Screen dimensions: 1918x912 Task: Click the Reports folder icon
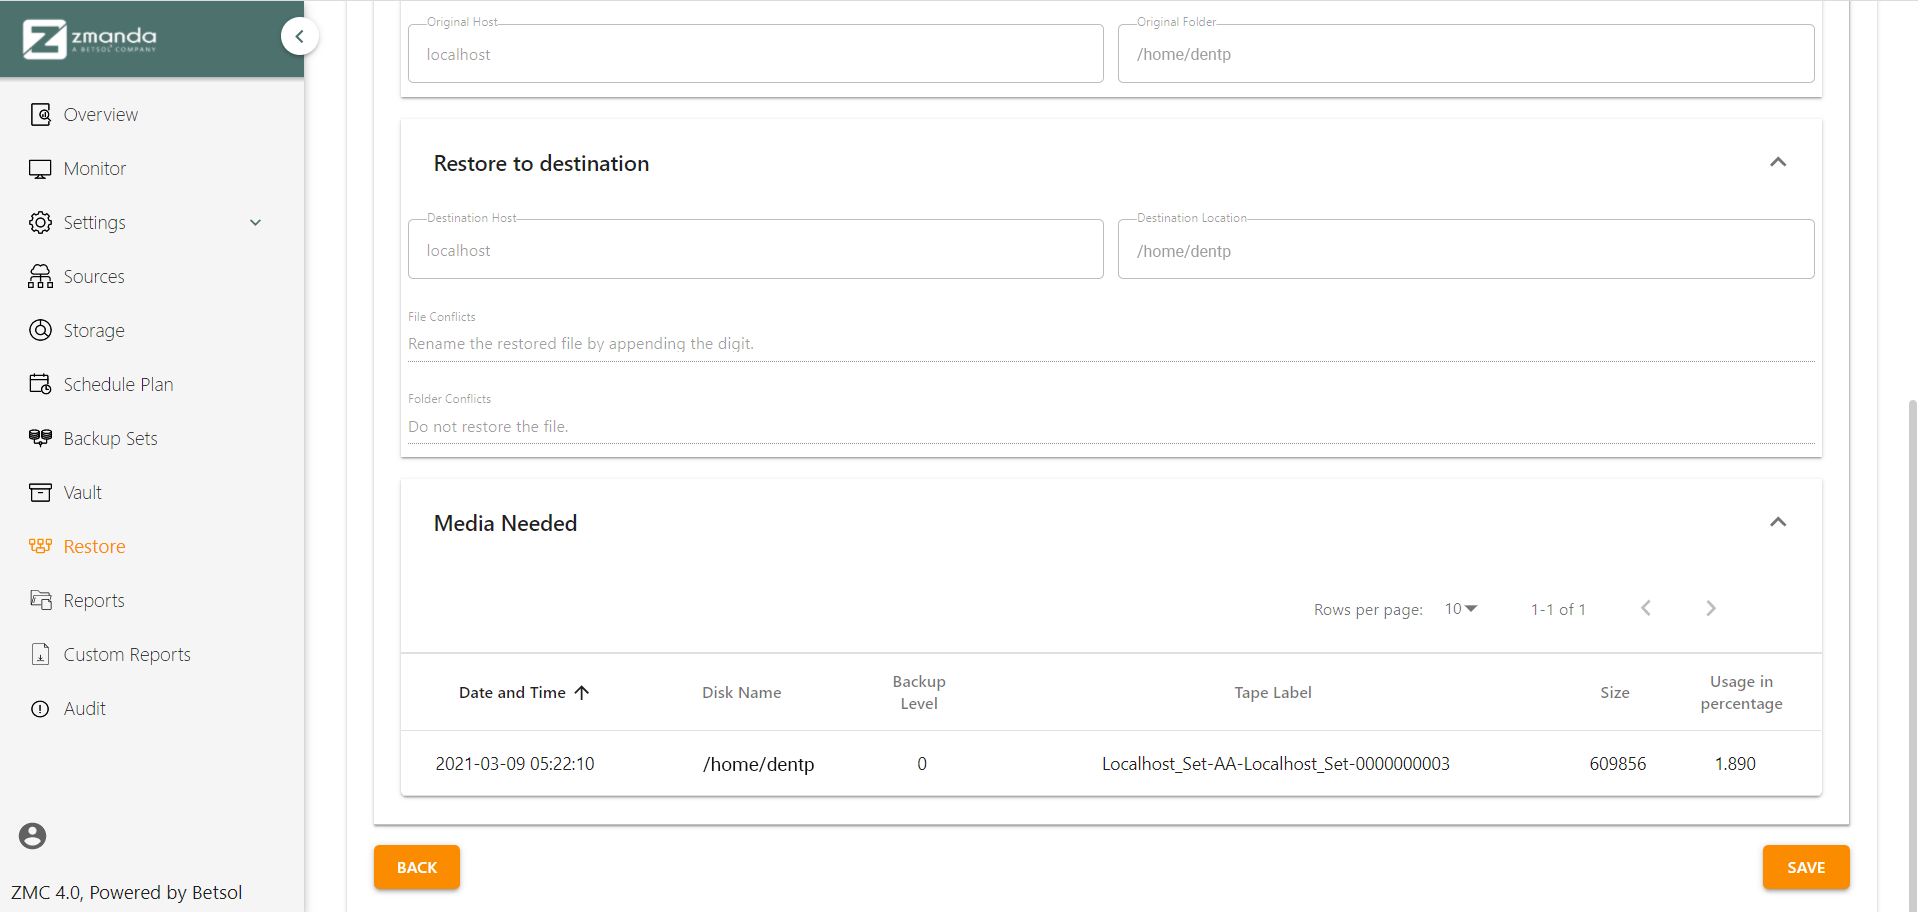point(40,600)
